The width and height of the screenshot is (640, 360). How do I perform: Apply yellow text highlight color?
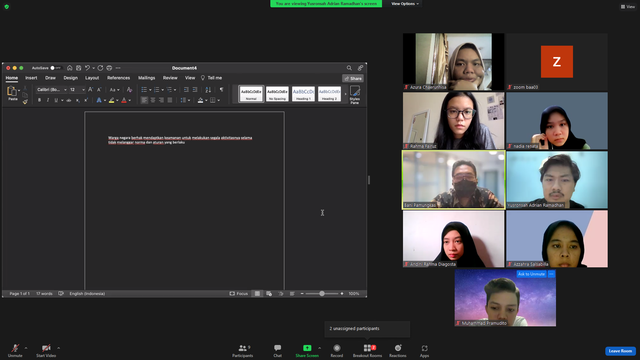coord(111,100)
